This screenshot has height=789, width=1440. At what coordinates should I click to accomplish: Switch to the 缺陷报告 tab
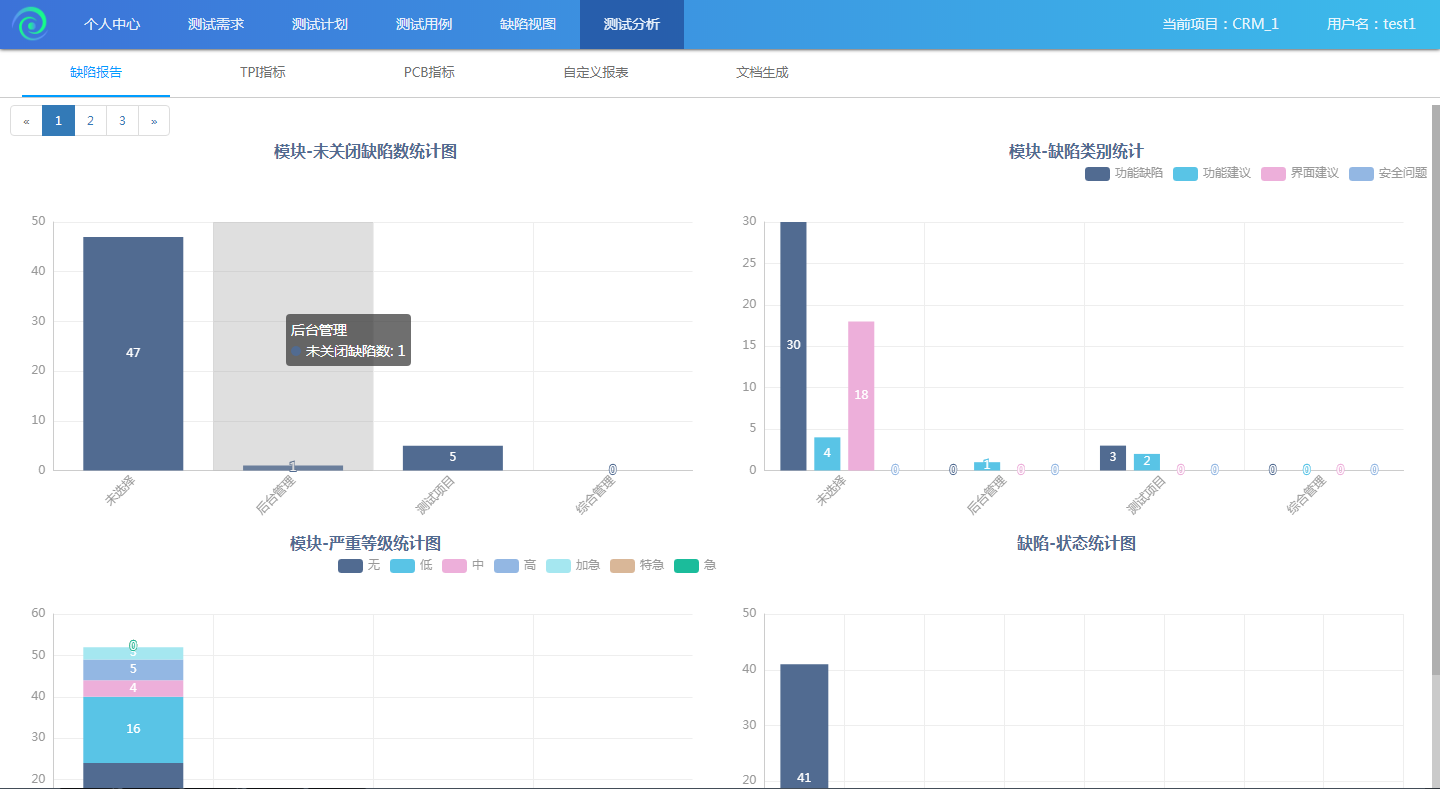click(x=96, y=72)
